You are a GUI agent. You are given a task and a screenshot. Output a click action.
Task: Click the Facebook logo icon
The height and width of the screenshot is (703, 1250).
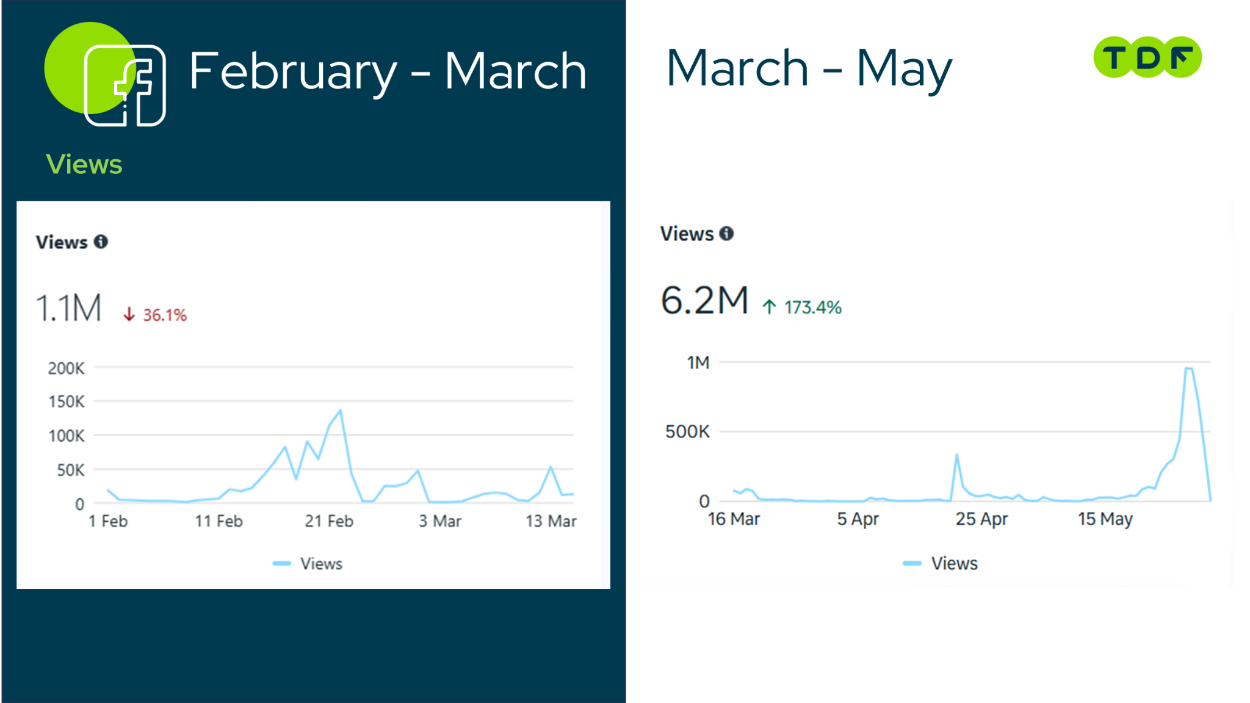coord(125,85)
